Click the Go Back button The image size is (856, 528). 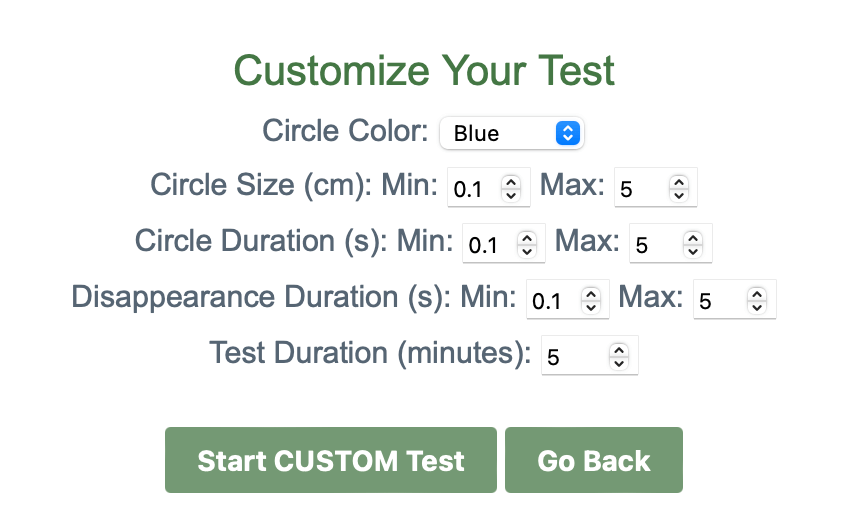pos(593,460)
